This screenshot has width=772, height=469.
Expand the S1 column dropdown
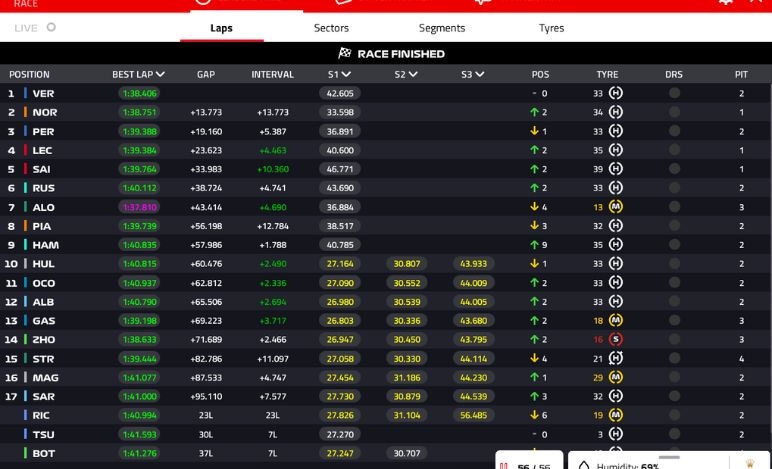[x=346, y=74]
